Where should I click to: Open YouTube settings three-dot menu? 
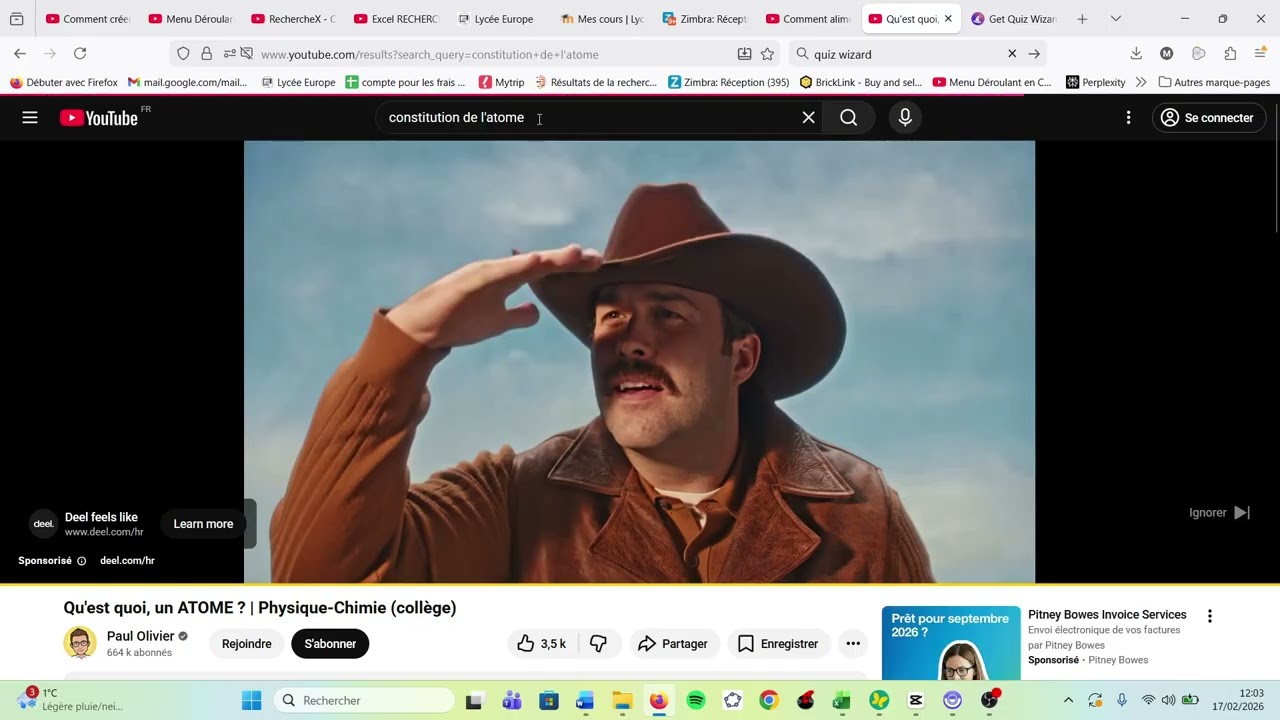(x=1128, y=118)
